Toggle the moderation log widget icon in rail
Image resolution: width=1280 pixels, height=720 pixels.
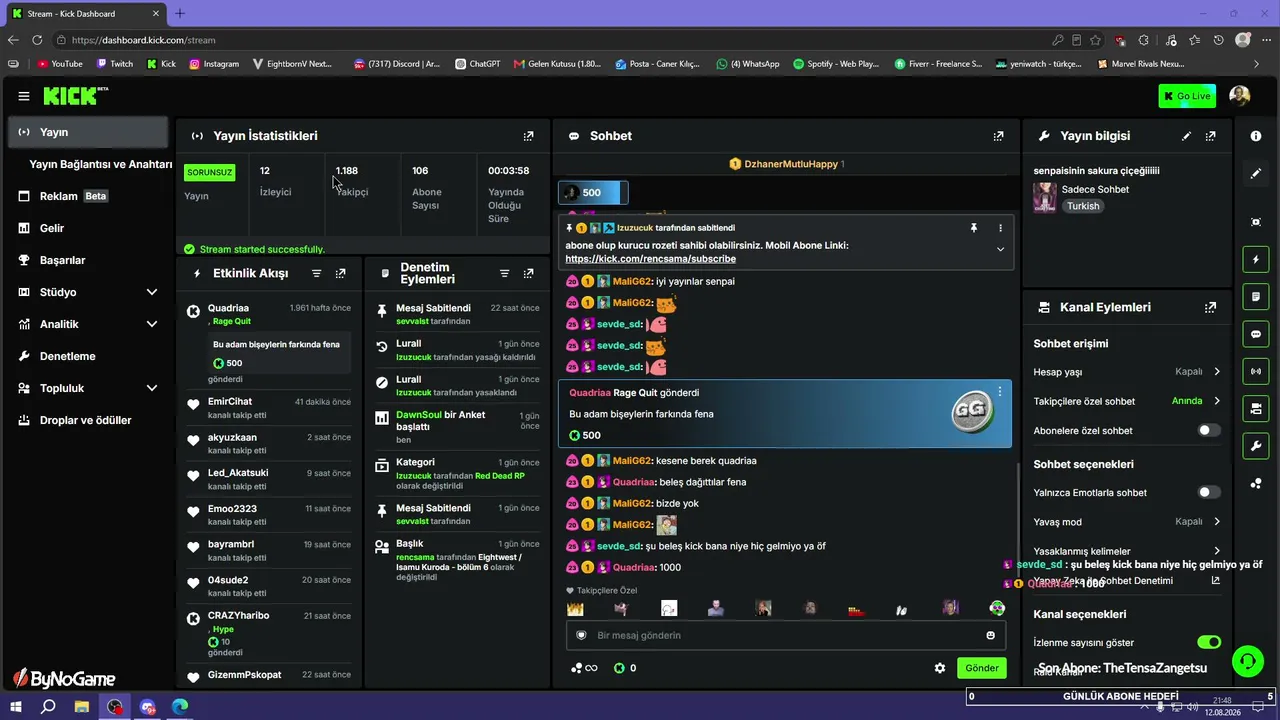(x=1256, y=297)
